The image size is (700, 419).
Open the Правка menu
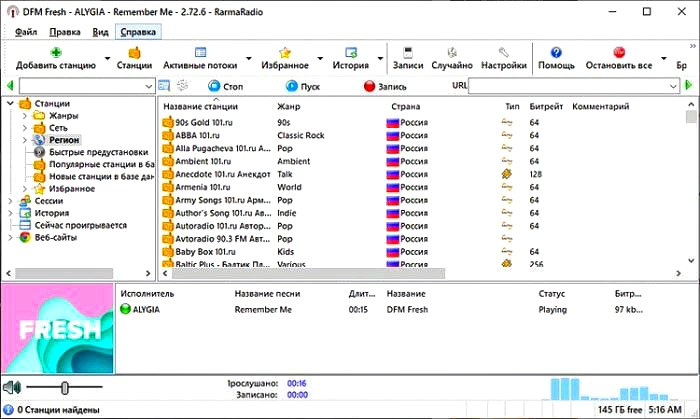(65, 32)
